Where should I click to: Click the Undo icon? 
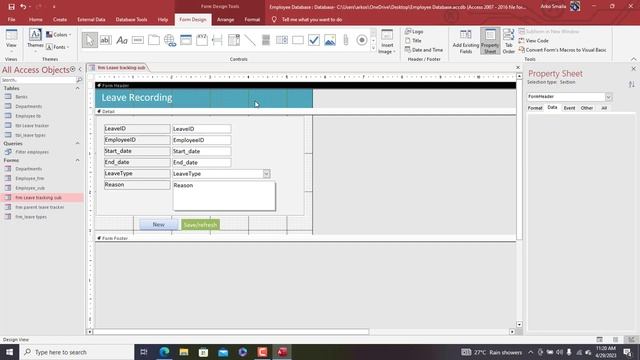pyautogui.click(x=23, y=7)
